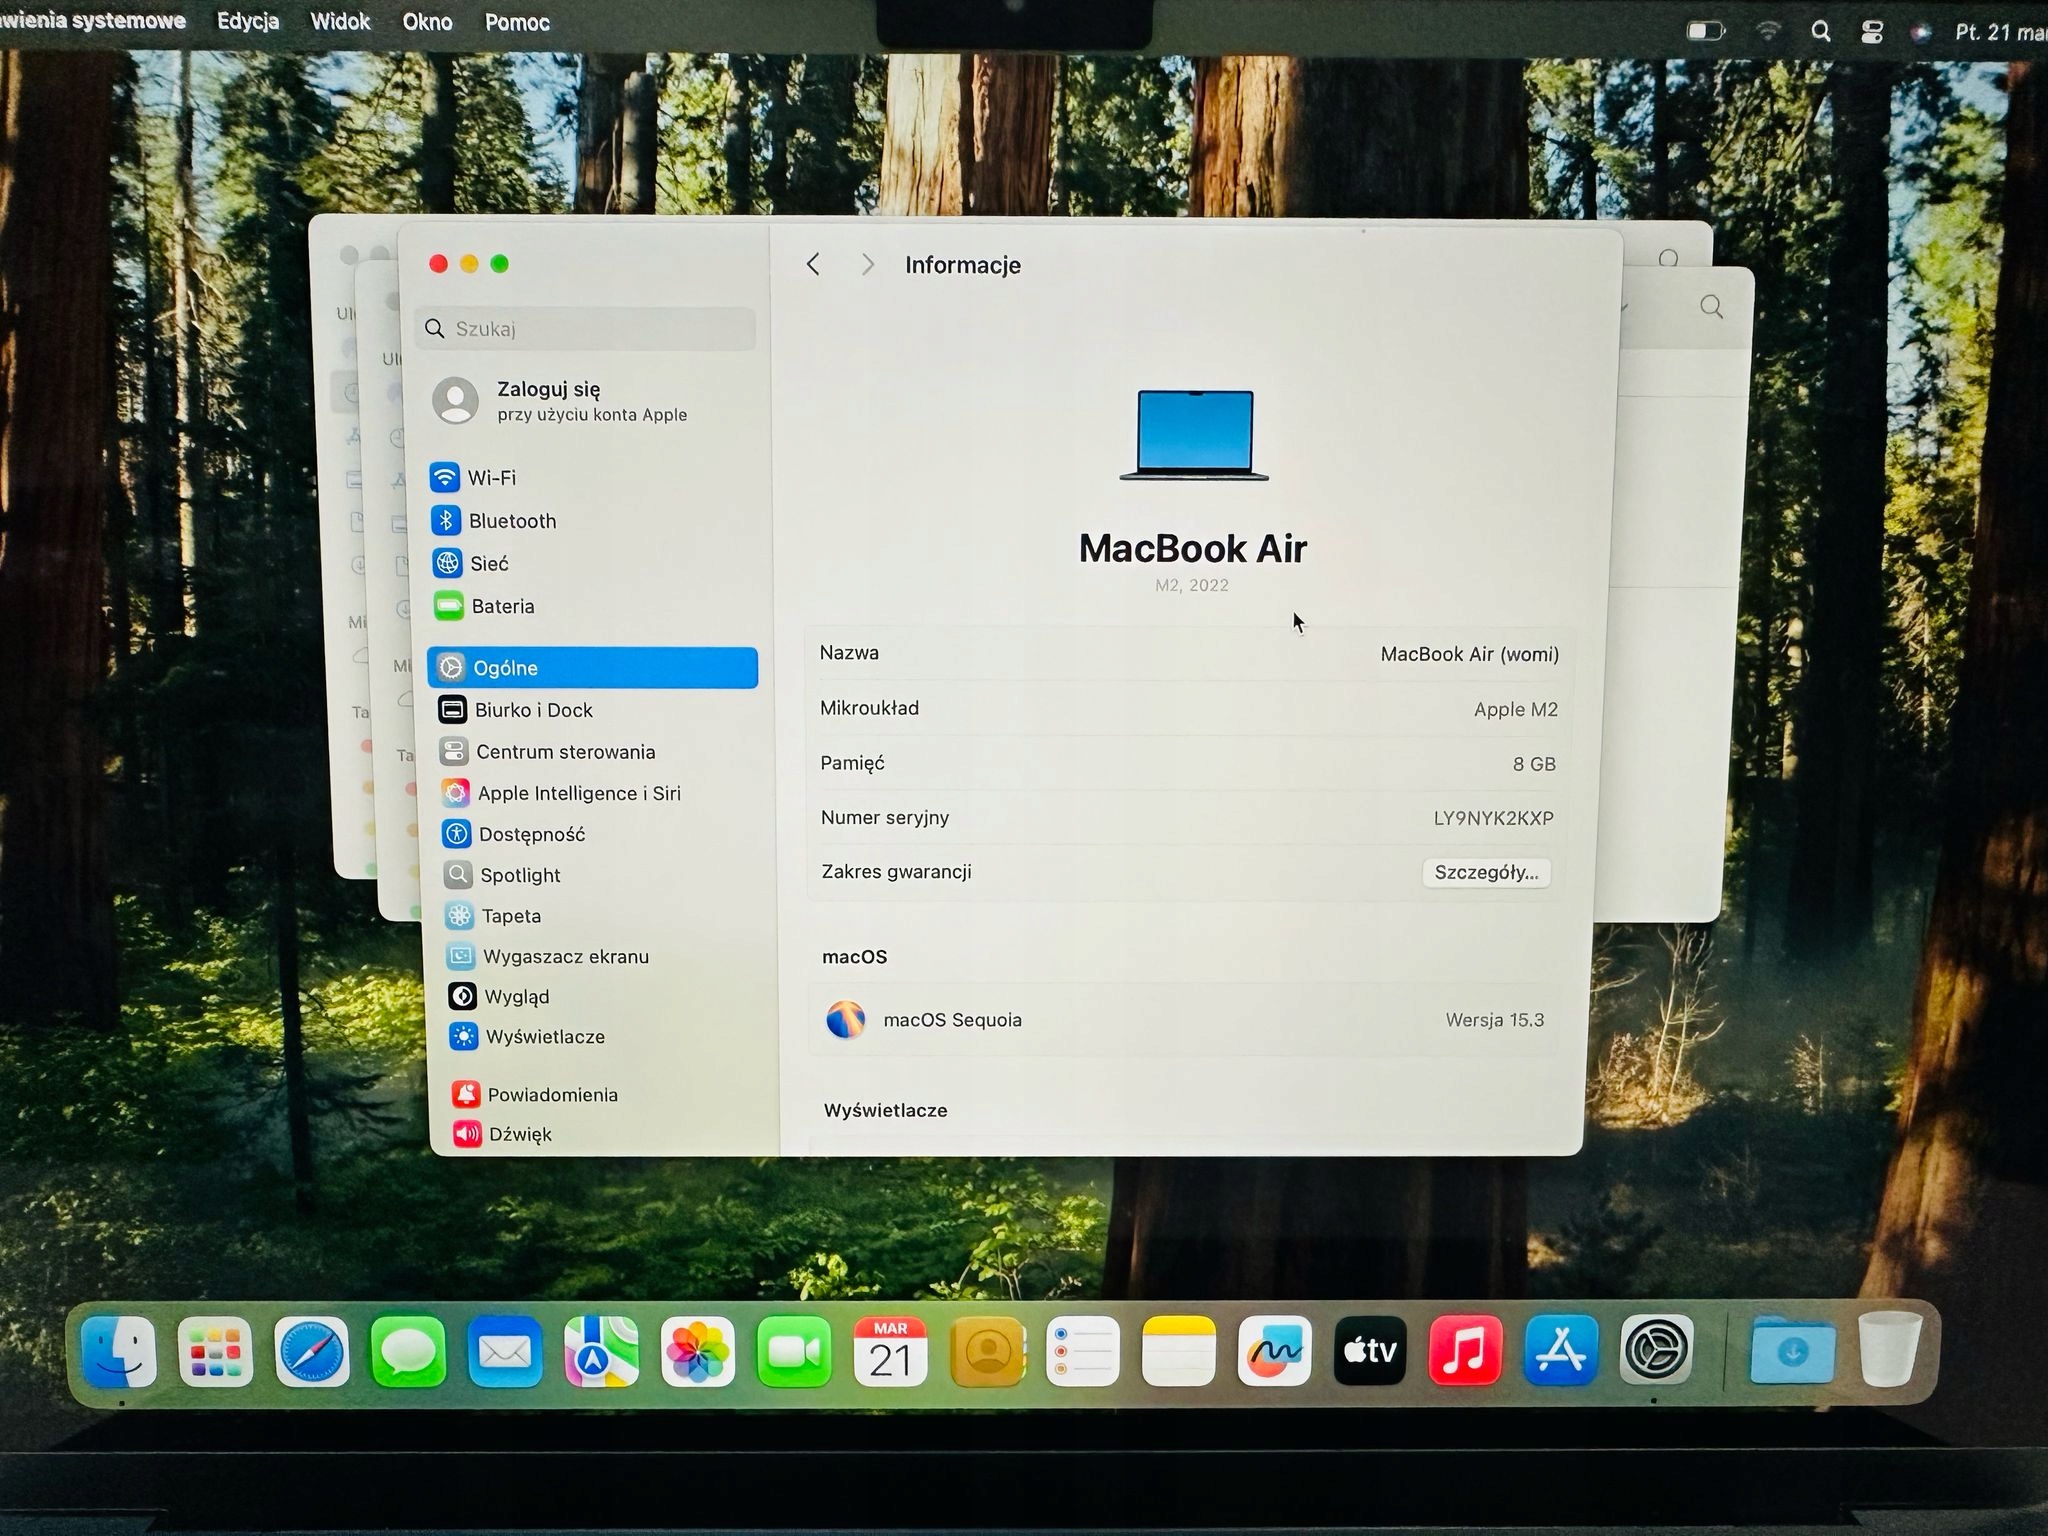This screenshot has height=1536, width=2048.
Task: Select Ogólne in the sidebar
Action: pyautogui.click(x=592, y=667)
